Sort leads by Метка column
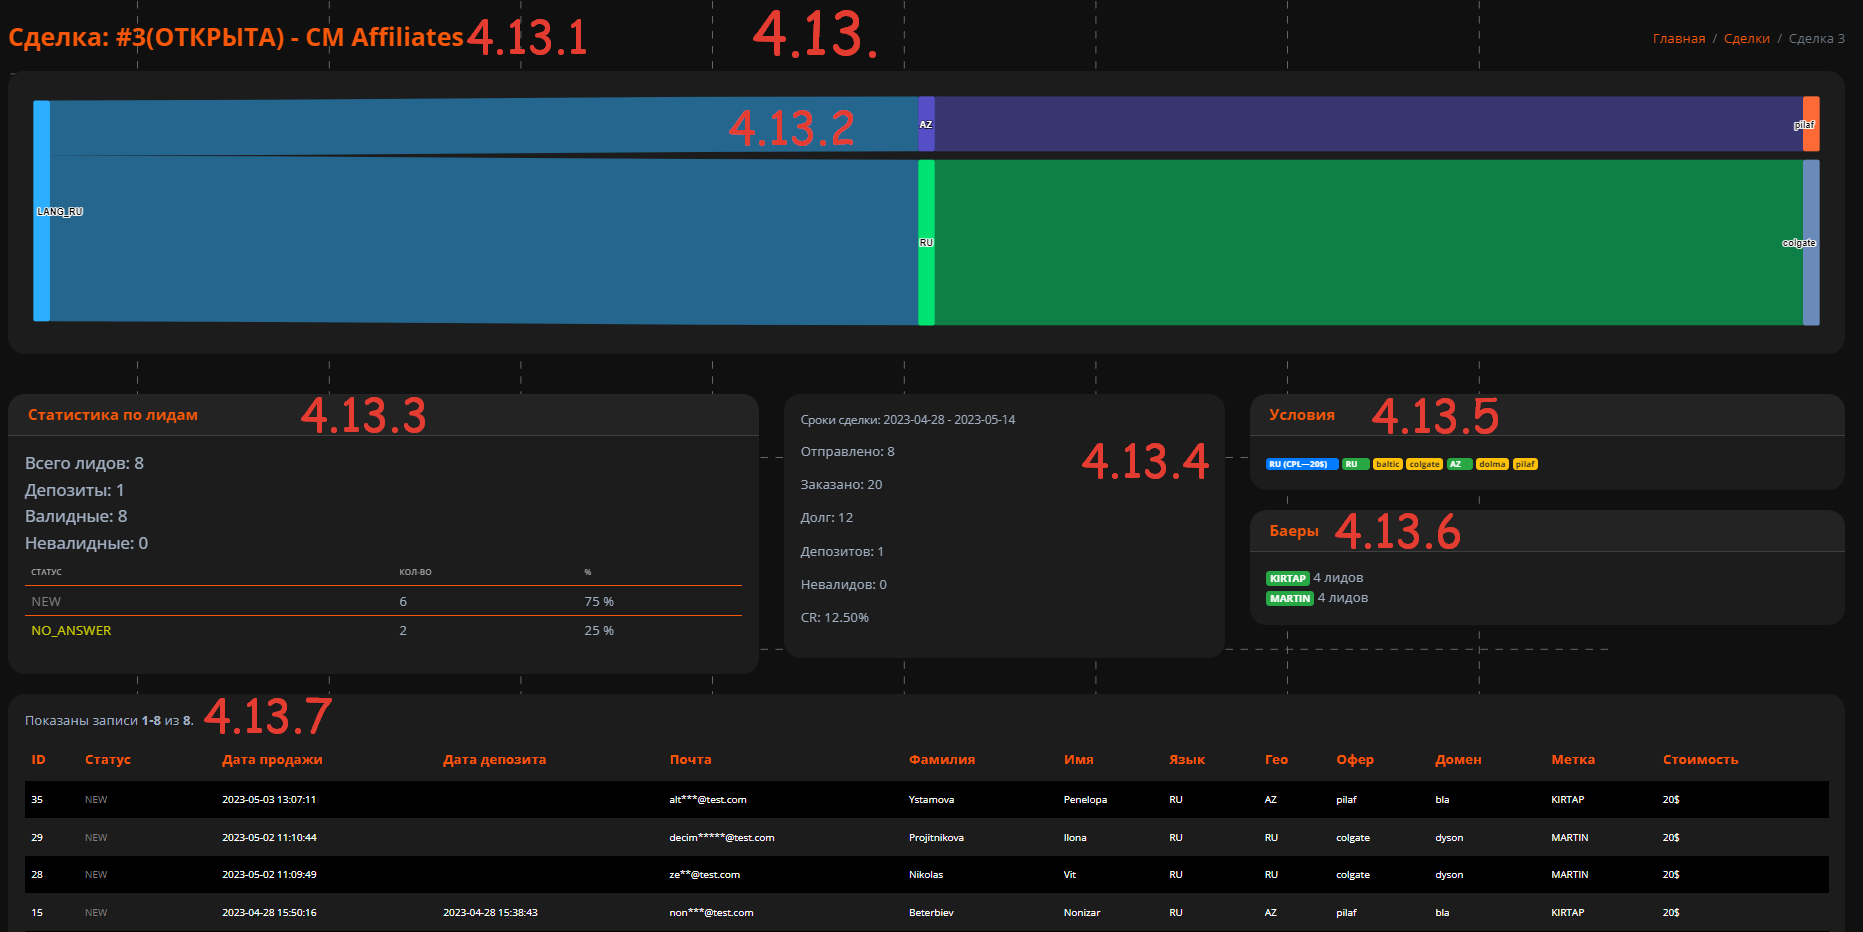The image size is (1863, 932). (1573, 760)
